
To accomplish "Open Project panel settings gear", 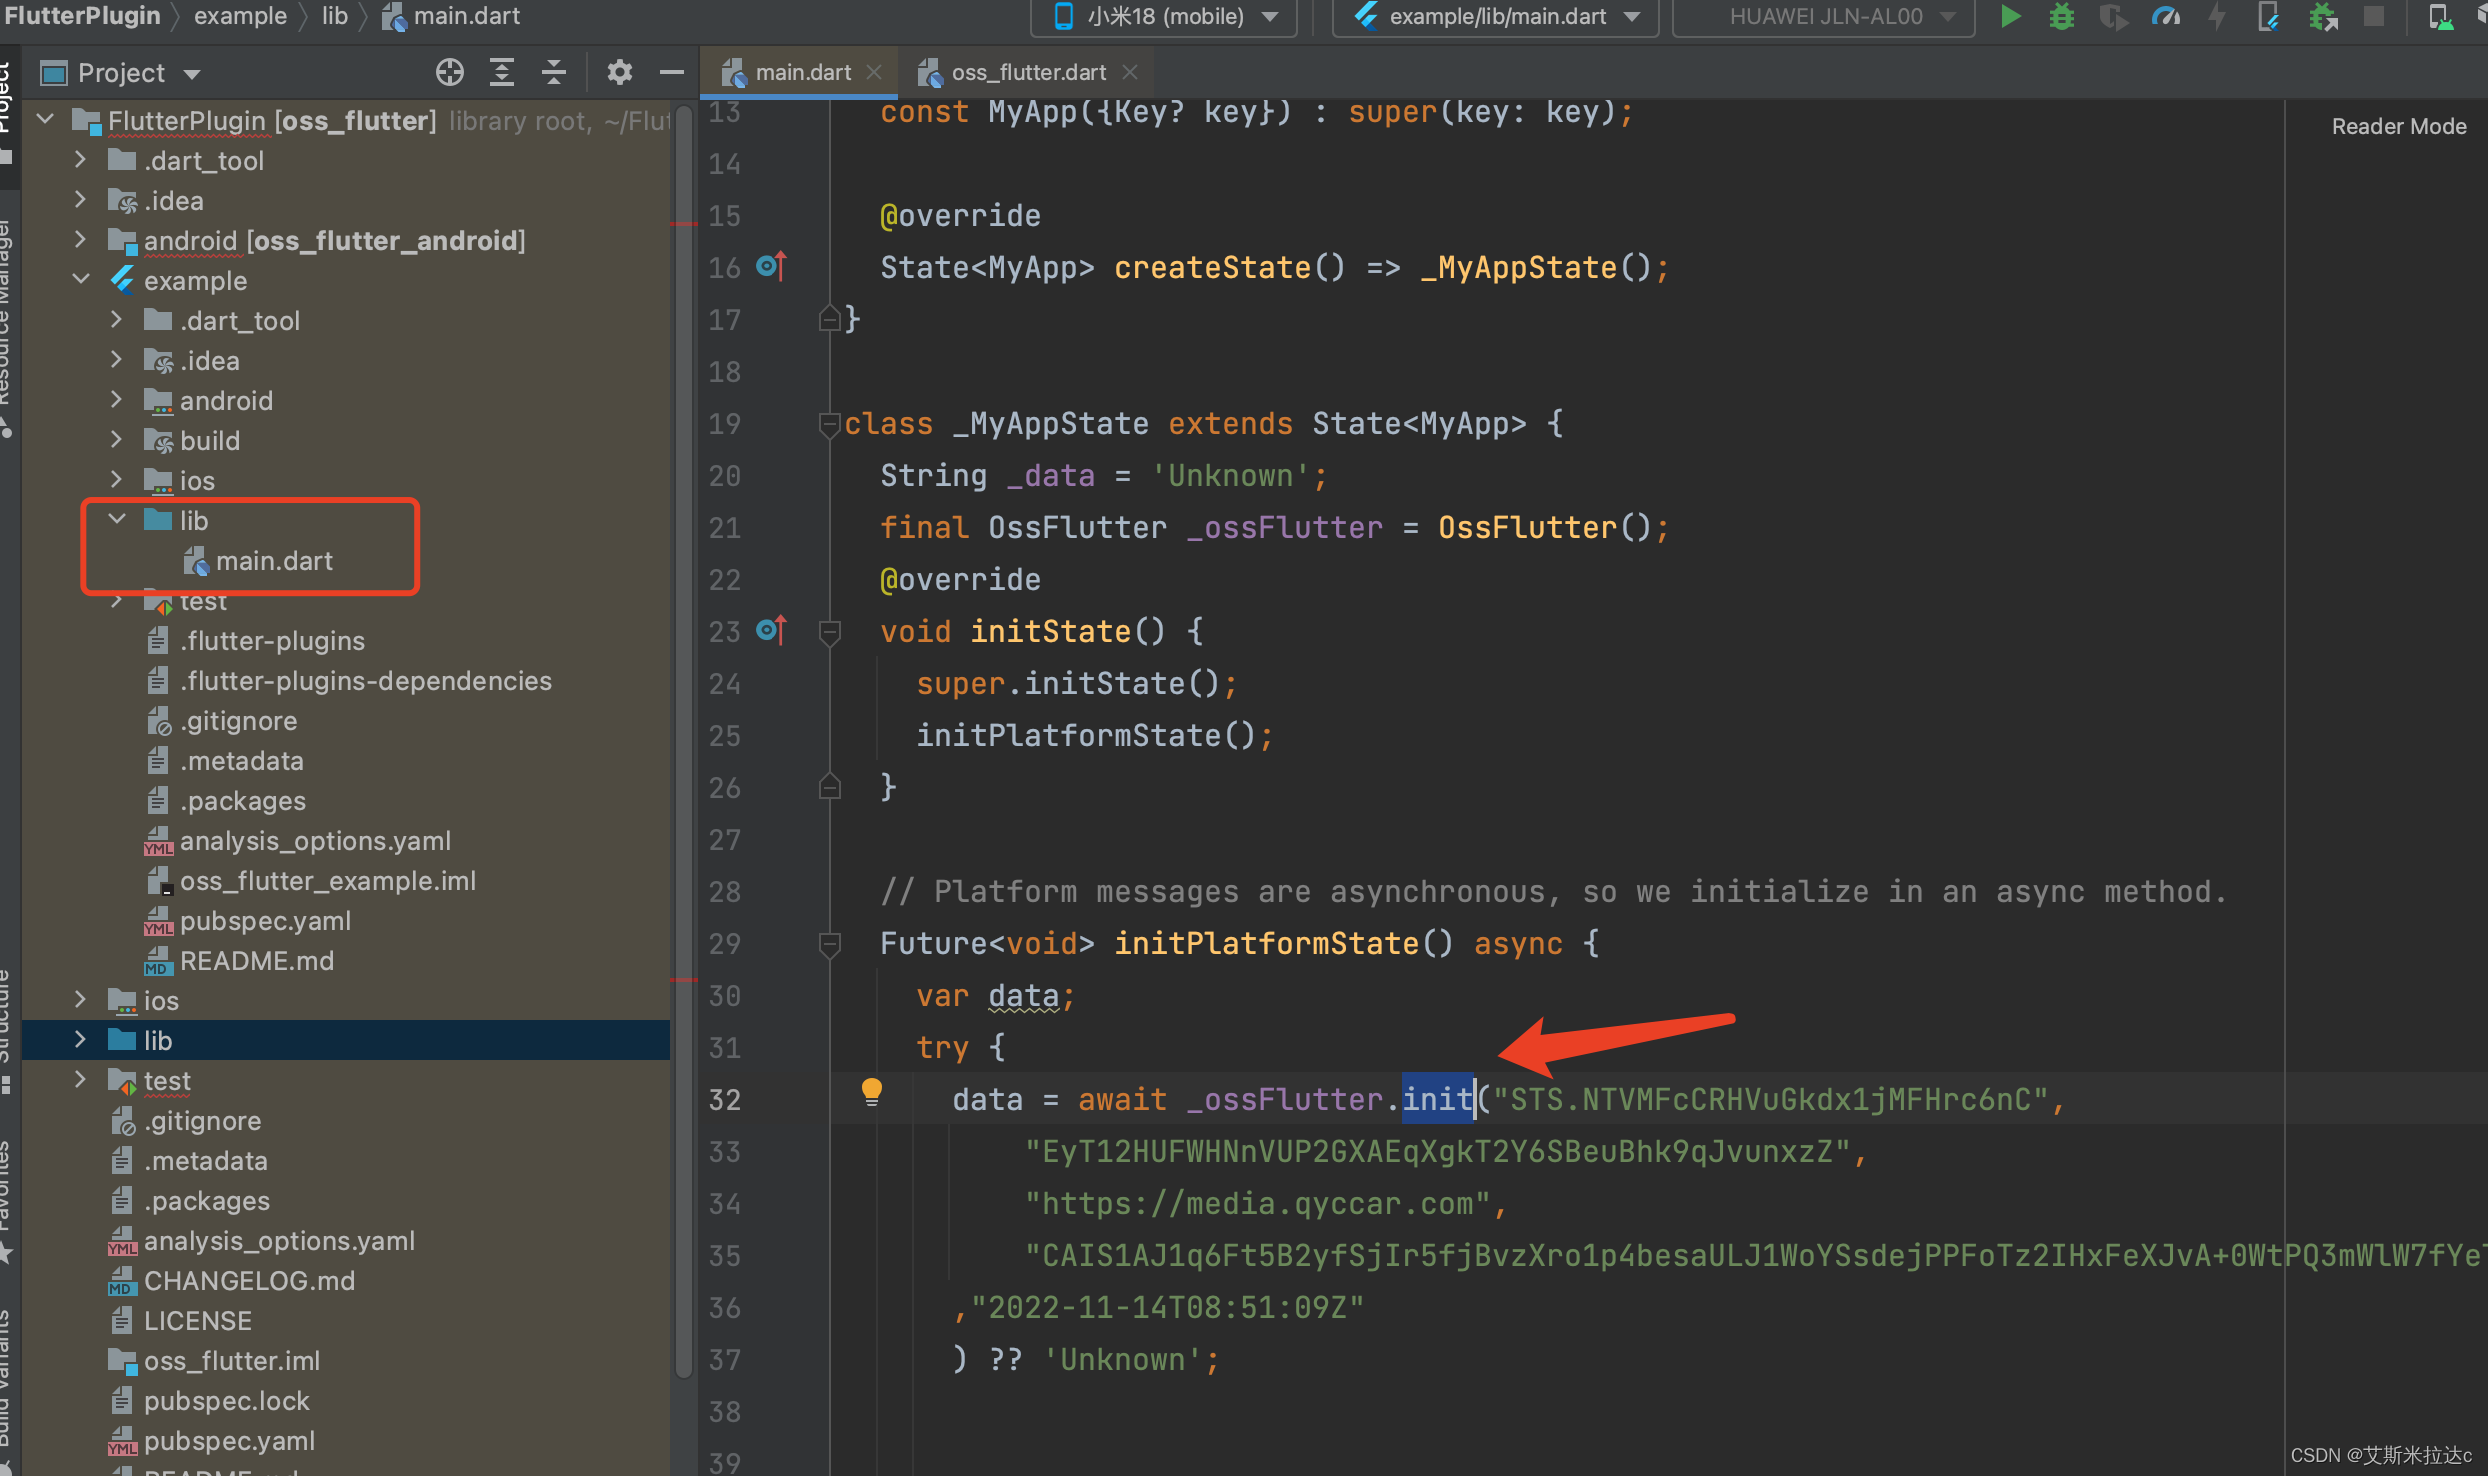I will pos(619,72).
